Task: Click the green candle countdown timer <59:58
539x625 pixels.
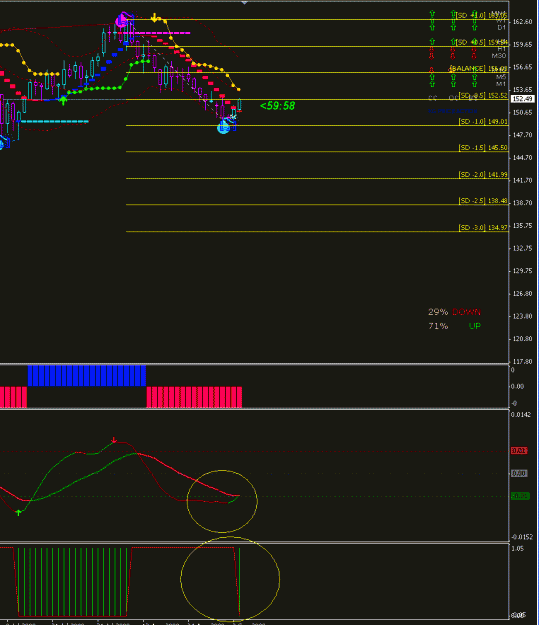Action: (x=277, y=106)
